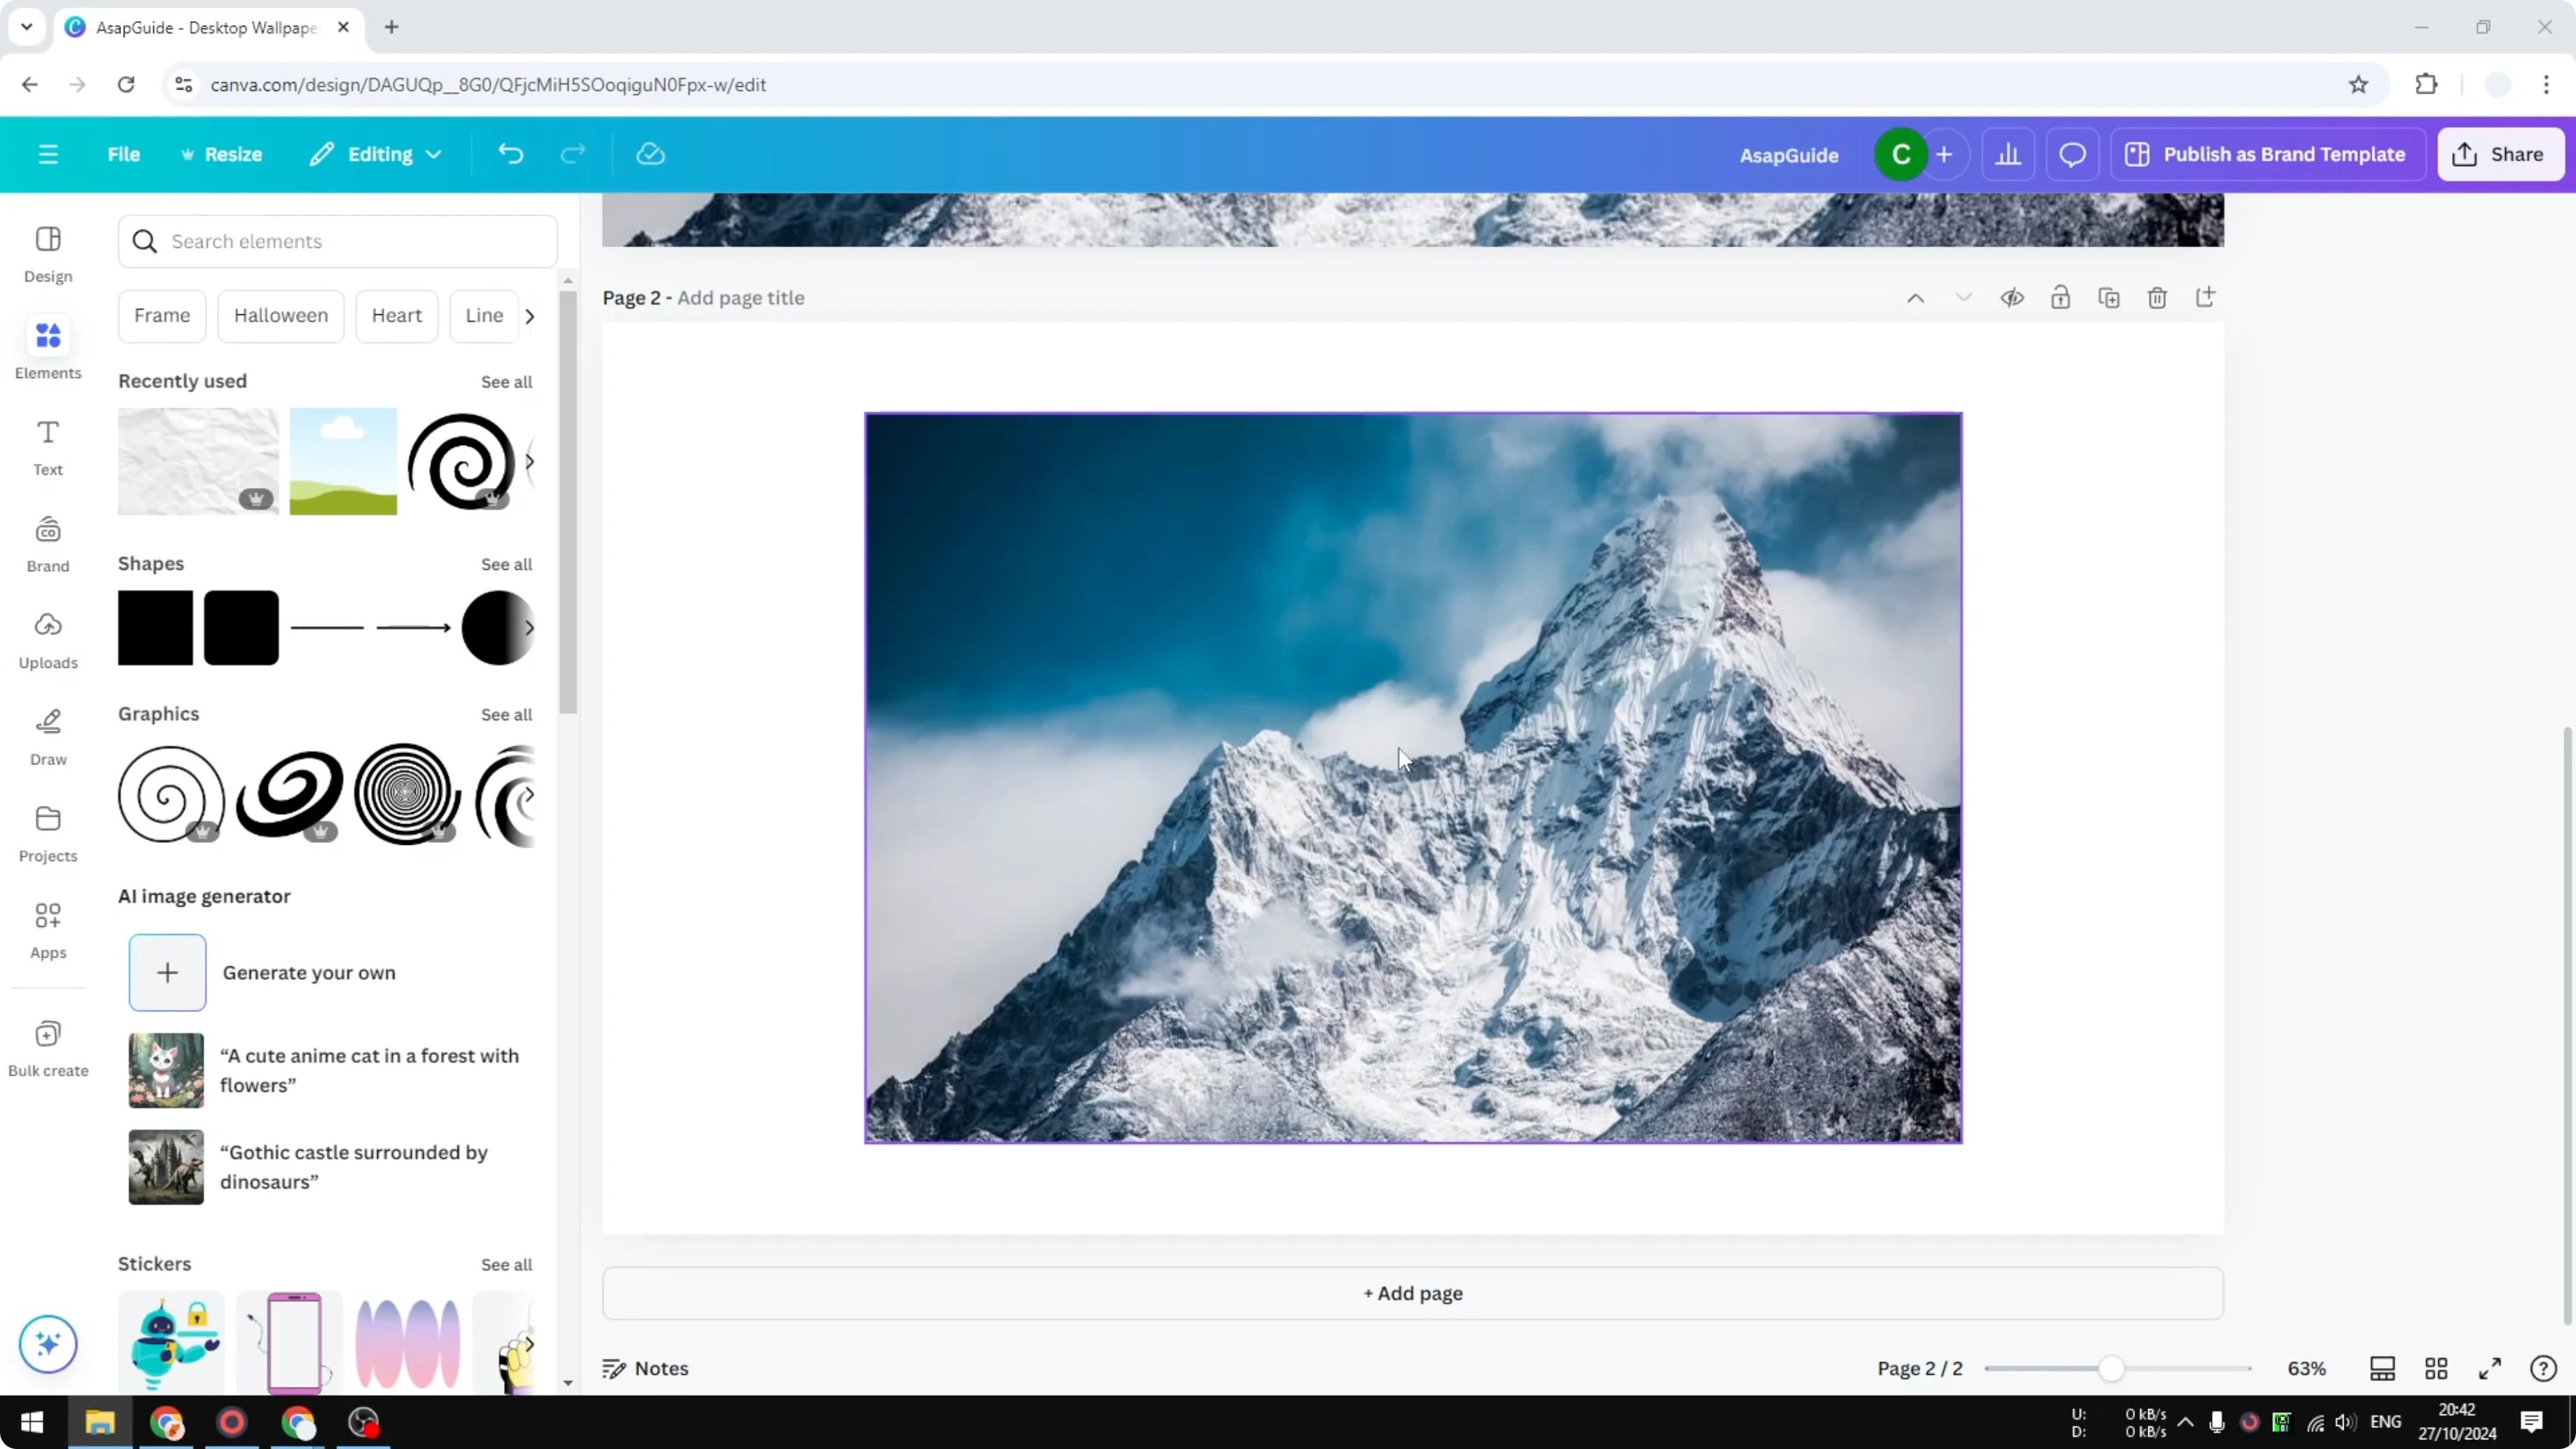Open the Text panel in the sidebar
This screenshot has height=1449, width=2576.
[x=47, y=446]
